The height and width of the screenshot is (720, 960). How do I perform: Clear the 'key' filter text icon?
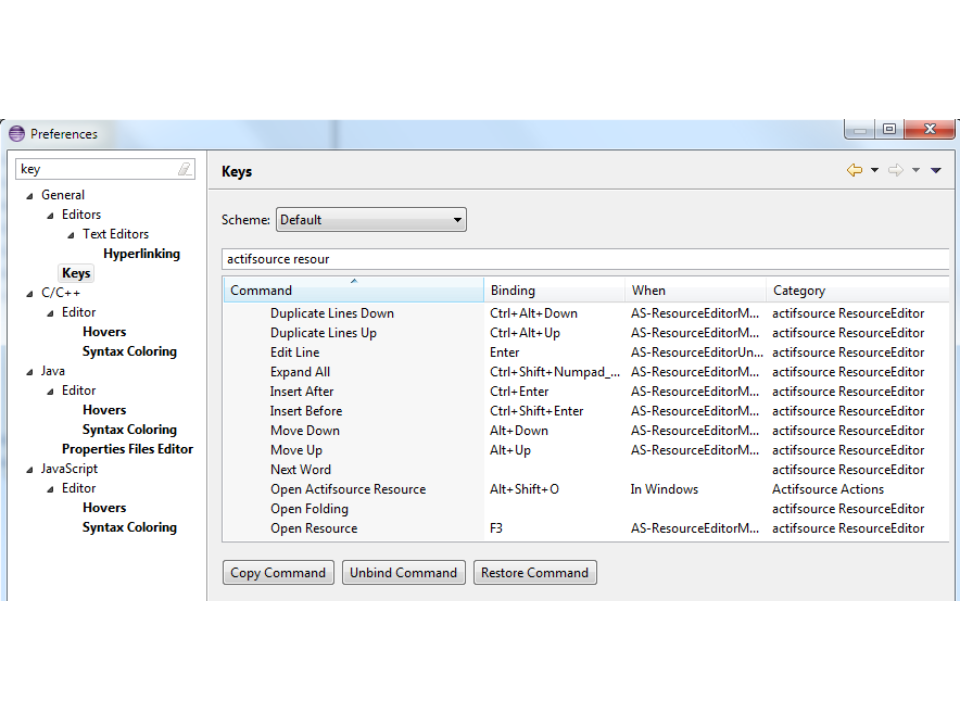click(x=184, y=169)
